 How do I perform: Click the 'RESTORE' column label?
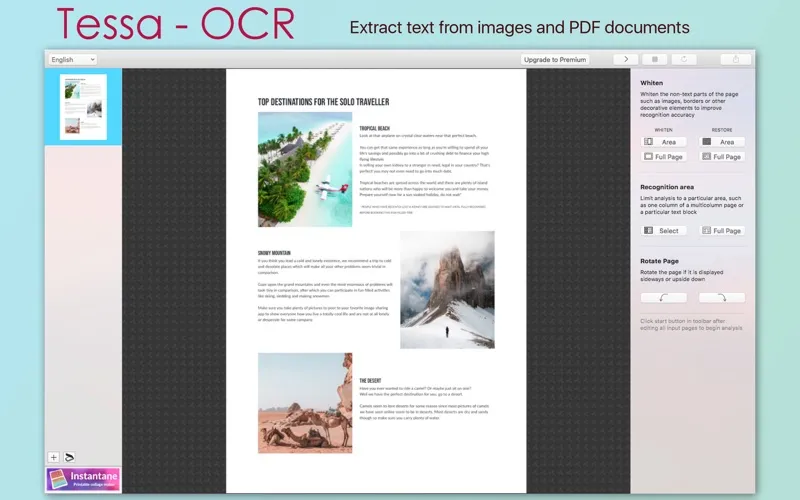721,130
